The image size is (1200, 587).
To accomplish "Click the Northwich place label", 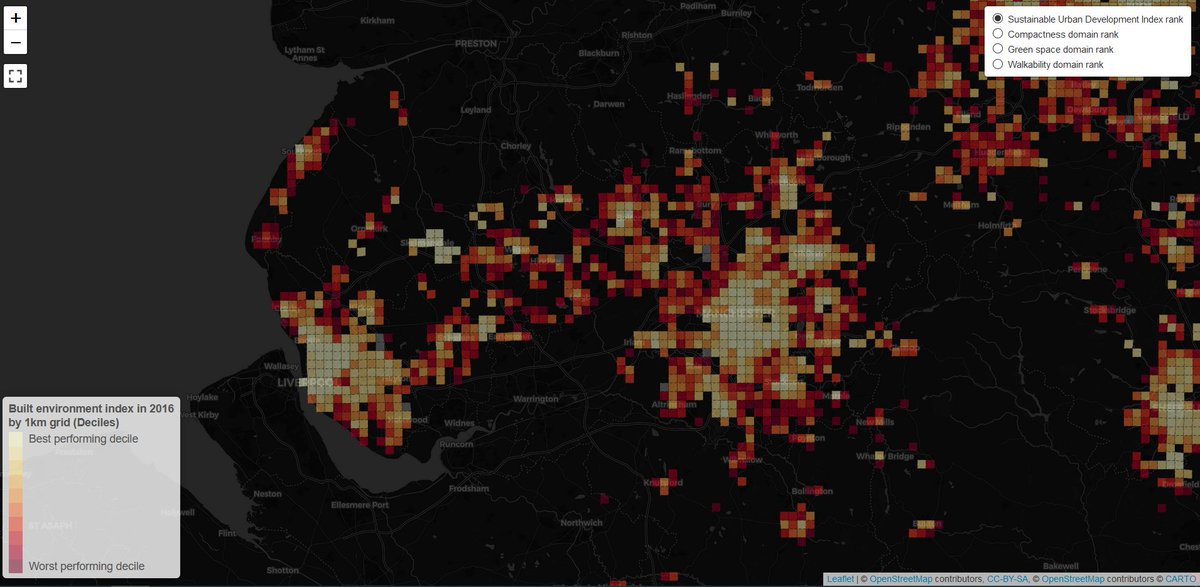I will tap(581, 523).
